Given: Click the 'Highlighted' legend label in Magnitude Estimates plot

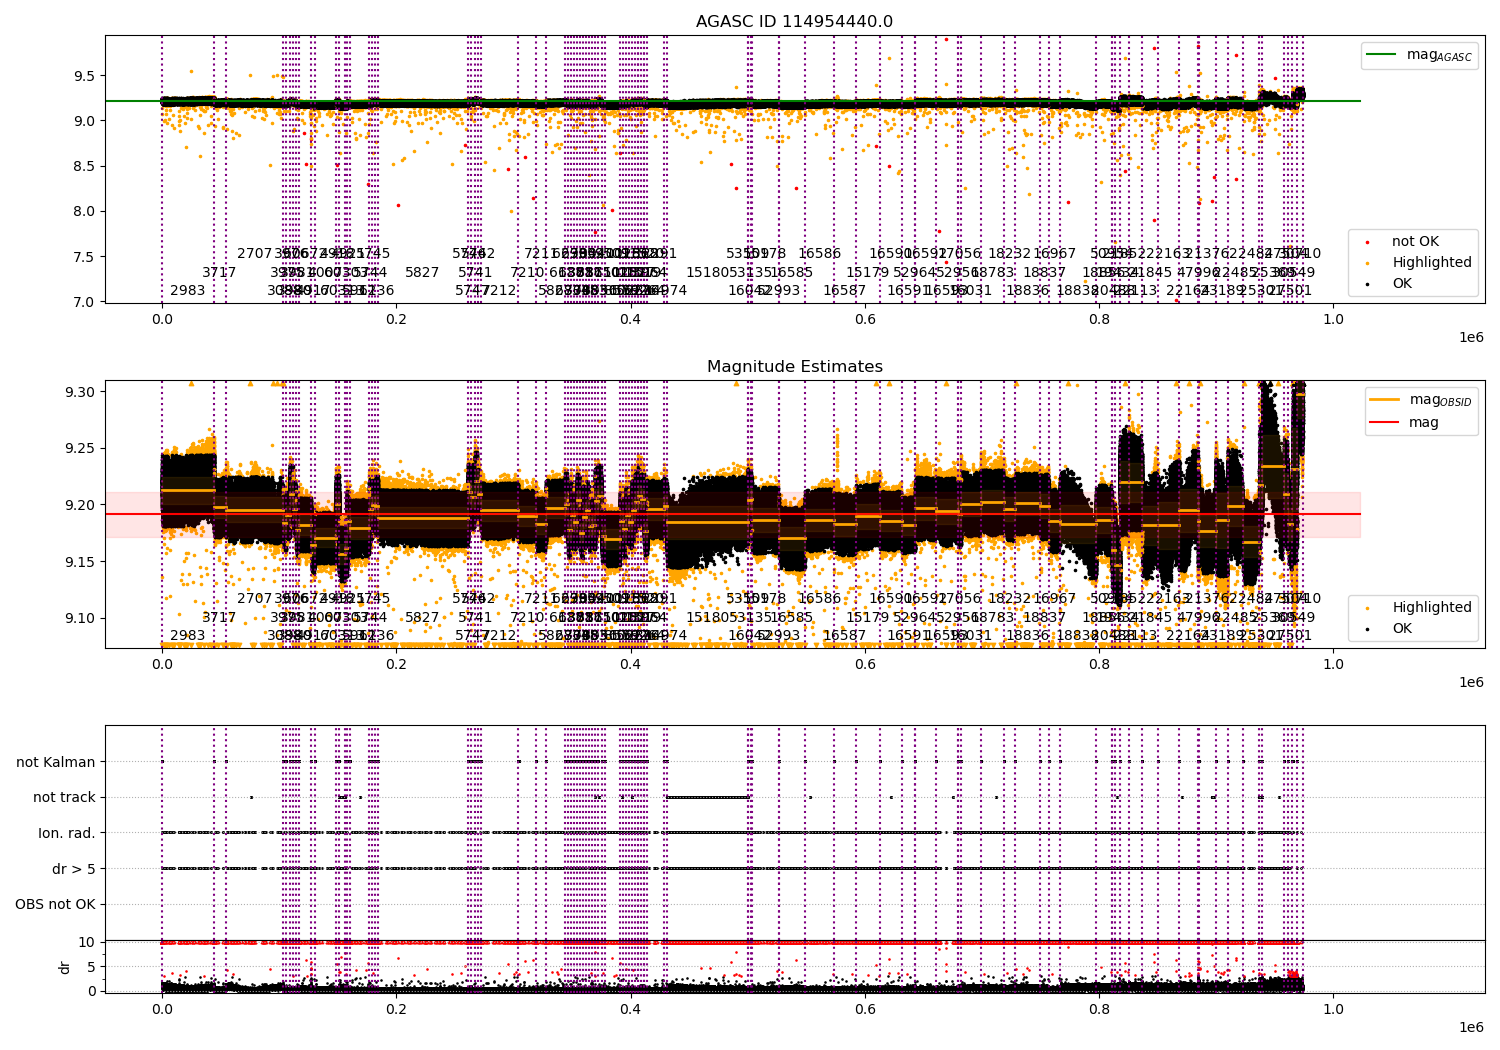Looking at the screenshot, I should 1432,608.
